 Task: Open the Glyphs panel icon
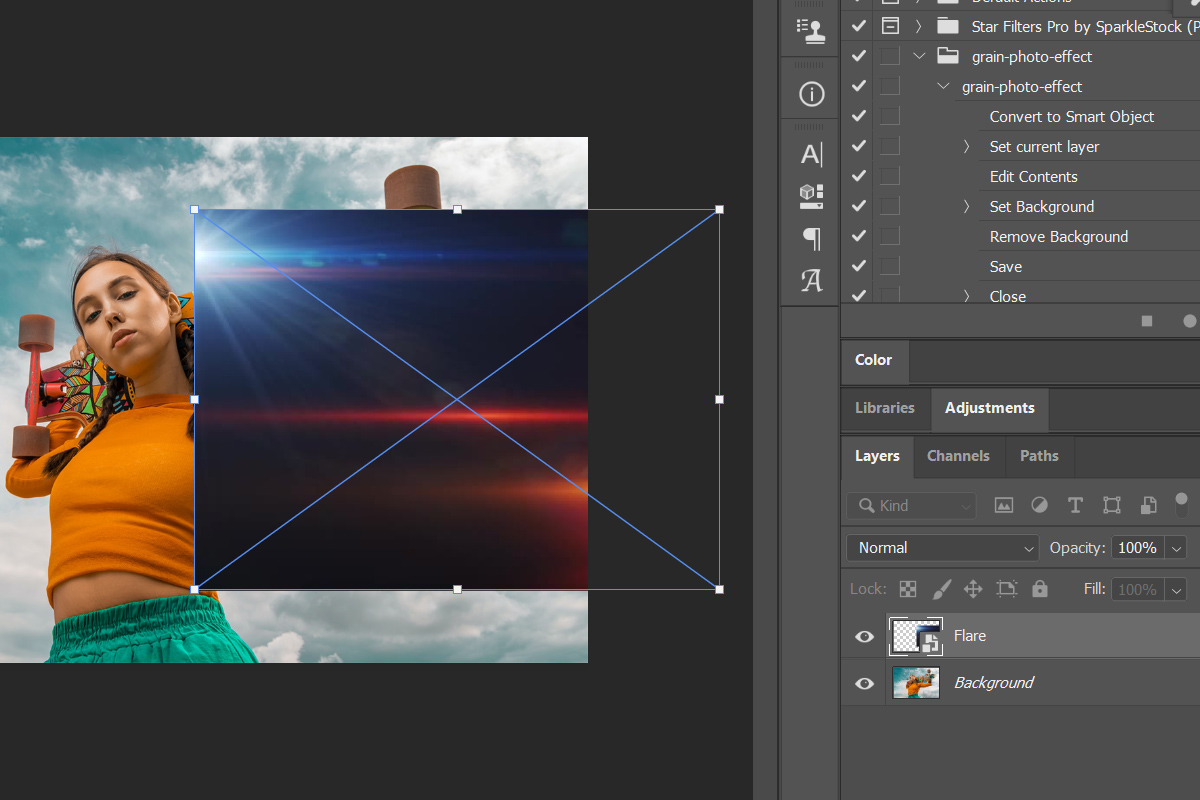811,282
